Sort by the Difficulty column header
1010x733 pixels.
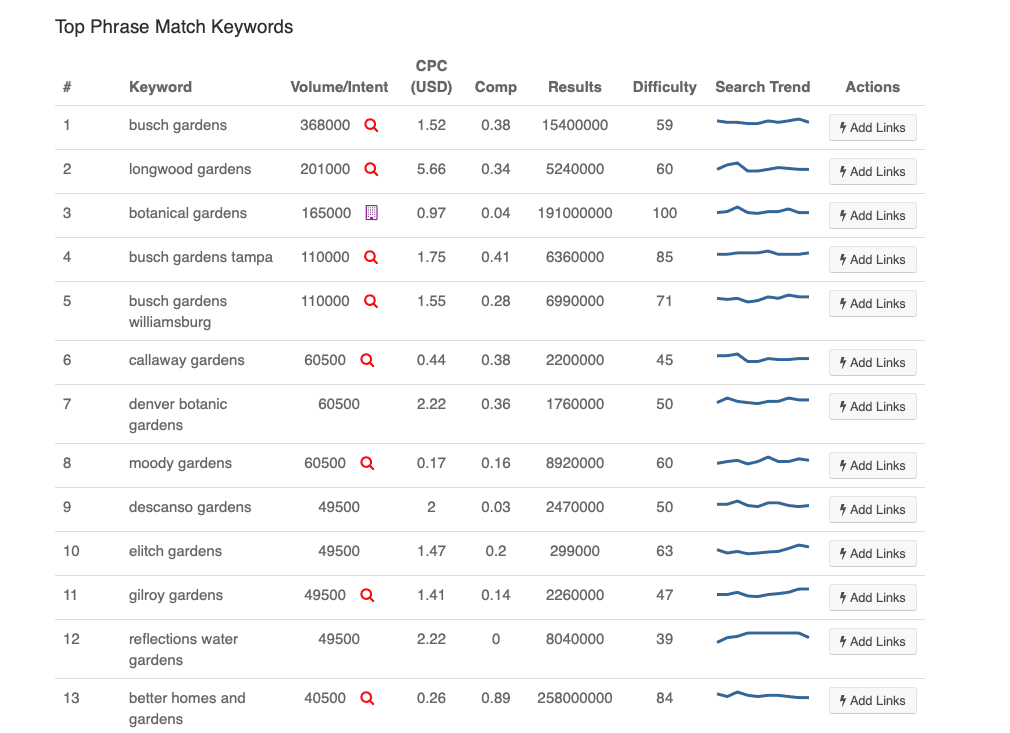point(664,87)
